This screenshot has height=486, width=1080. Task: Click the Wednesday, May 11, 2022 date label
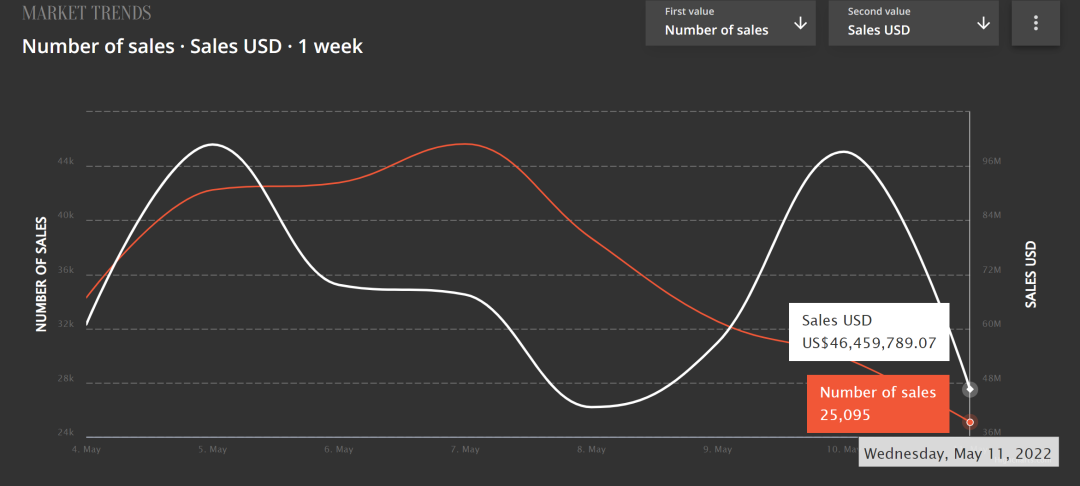pyautogui.click(x=958, y=454)
